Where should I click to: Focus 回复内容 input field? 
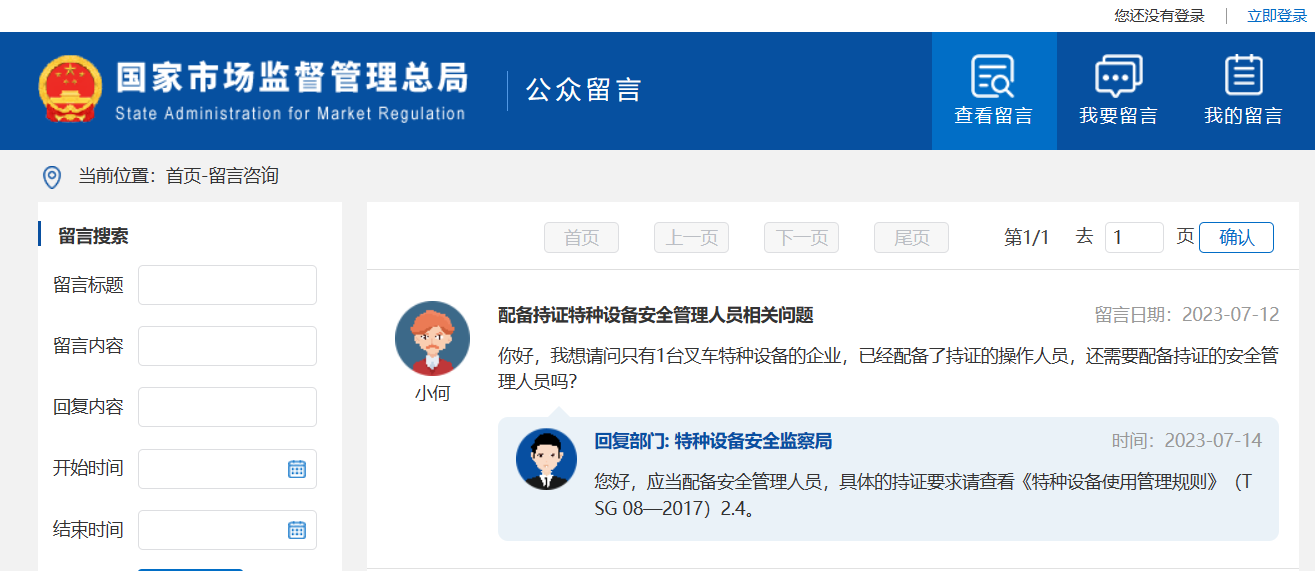coord(227,407)
